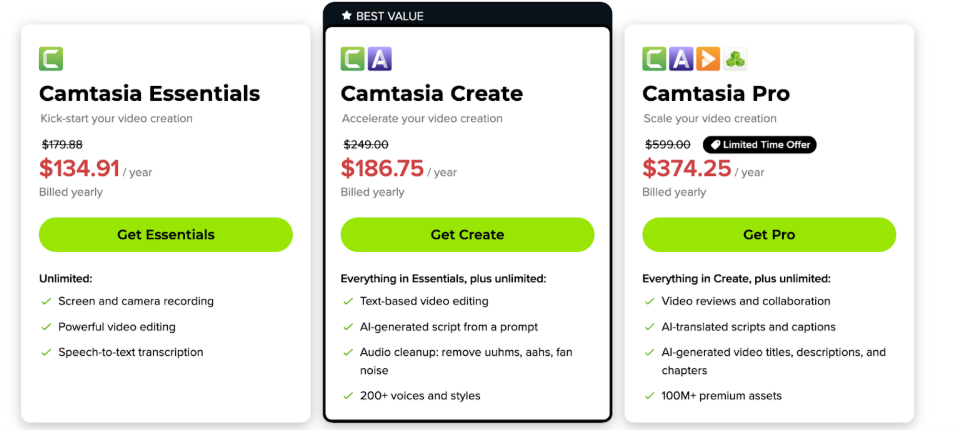Click the purple Audiate icon on Create card

(380, 59)
